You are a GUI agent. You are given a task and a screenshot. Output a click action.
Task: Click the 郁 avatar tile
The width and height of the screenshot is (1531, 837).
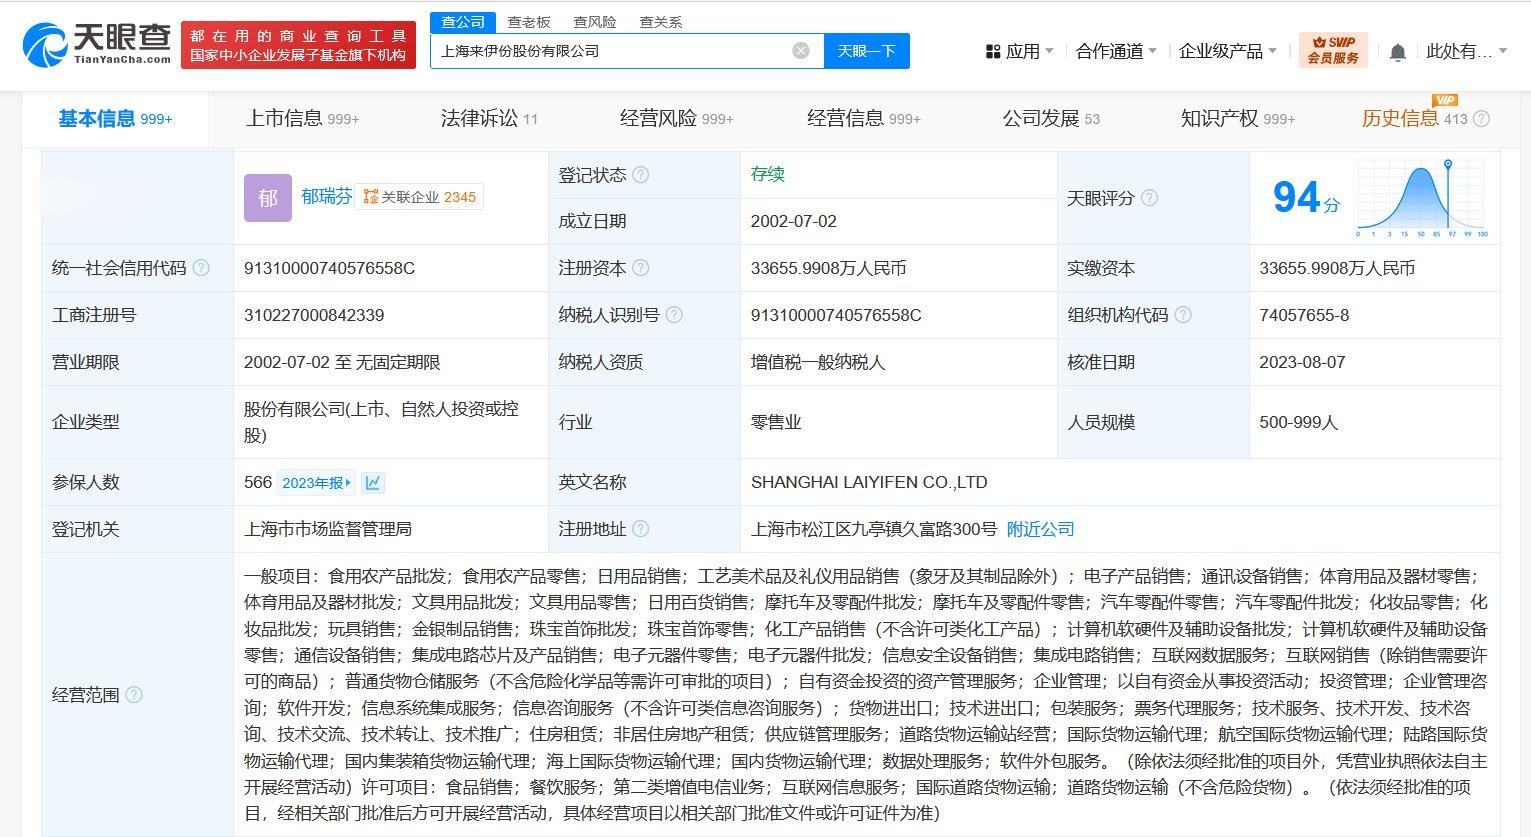coord(268,197)
